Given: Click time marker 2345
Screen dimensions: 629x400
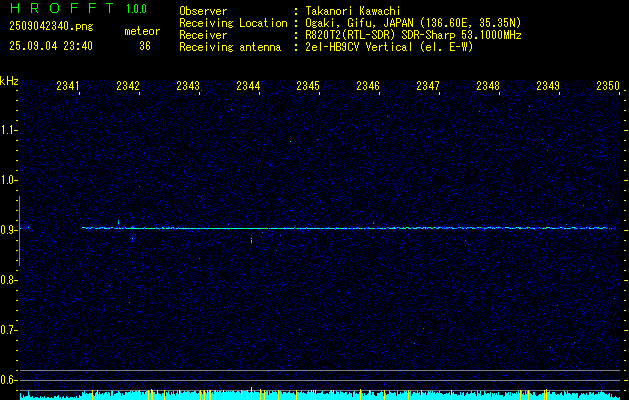Looking at the screenshot, I should click(x=308, y=85).
